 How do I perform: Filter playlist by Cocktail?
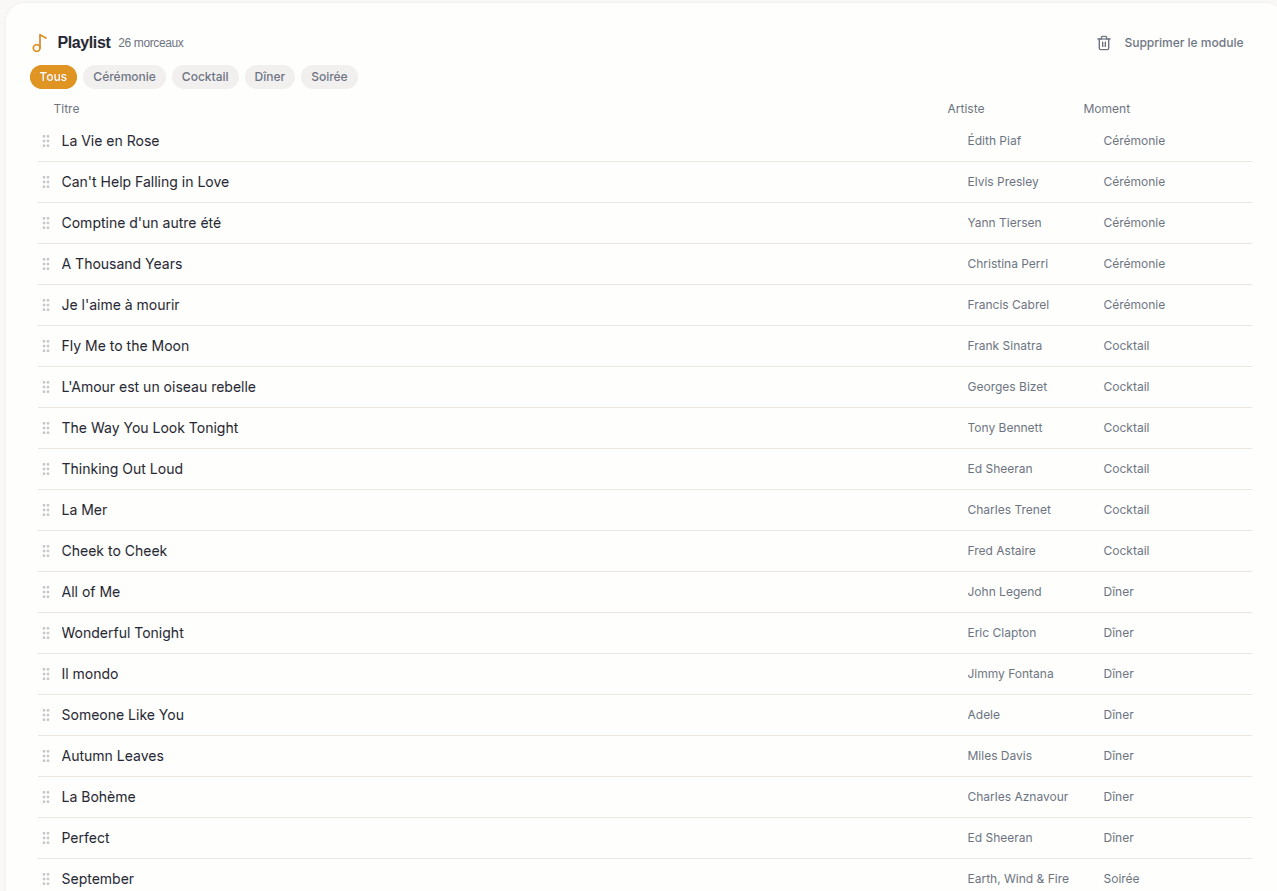pos(205,77)
